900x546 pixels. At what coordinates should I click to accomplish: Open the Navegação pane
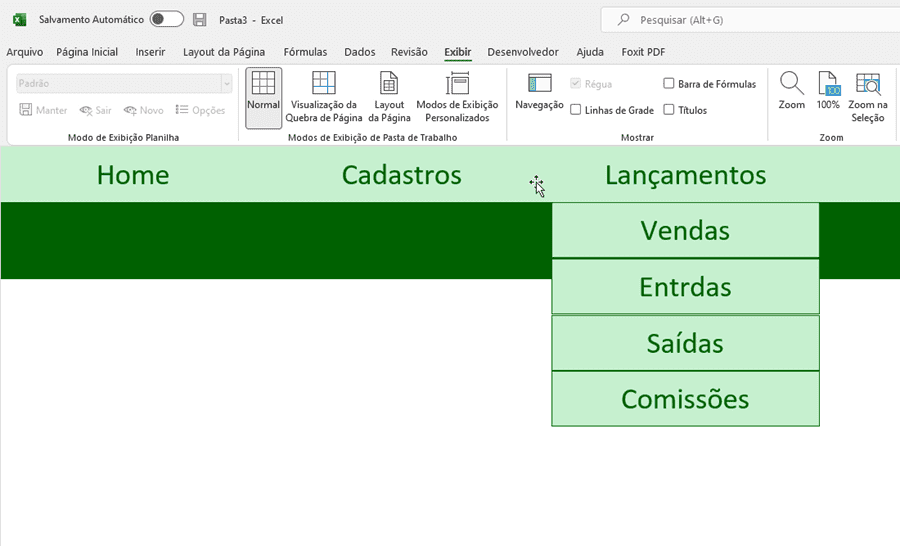pyautogui.click(x=539, y=92)
